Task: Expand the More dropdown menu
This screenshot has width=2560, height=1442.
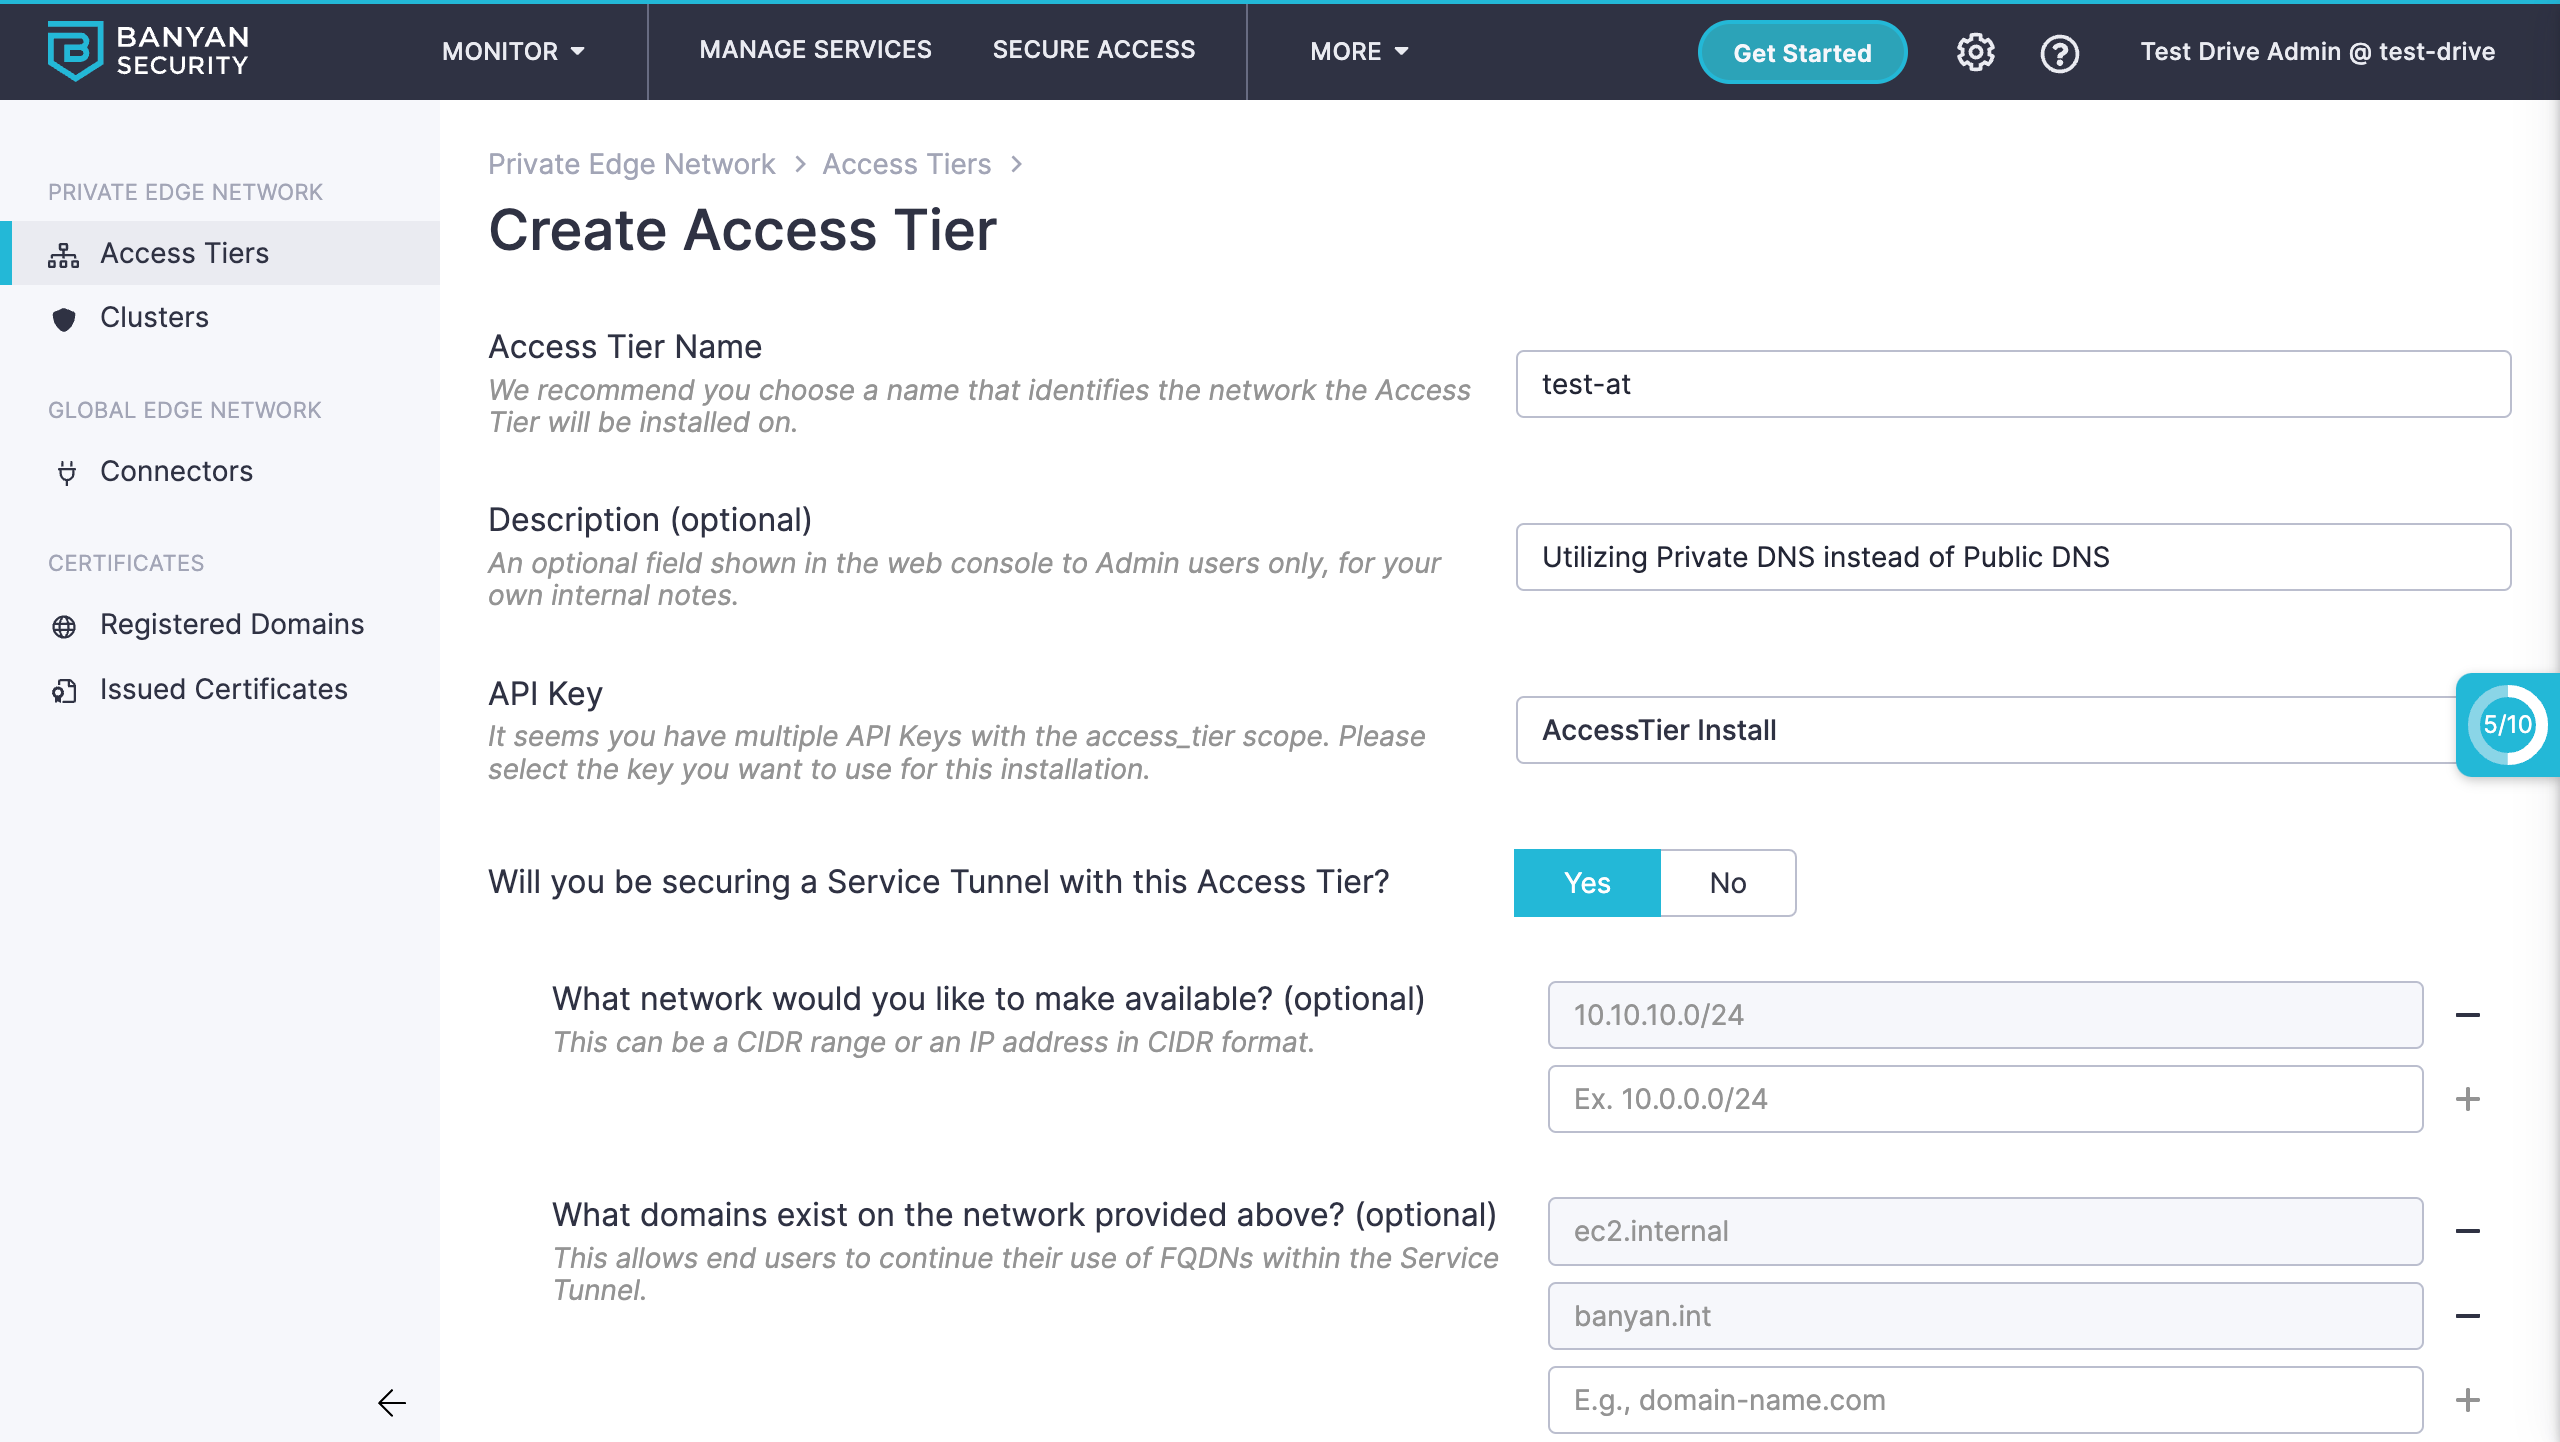Action: click(1359, 51)
